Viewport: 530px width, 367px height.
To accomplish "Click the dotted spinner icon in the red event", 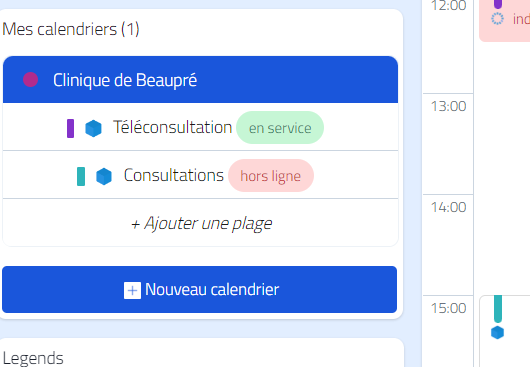I will (498, 19).
